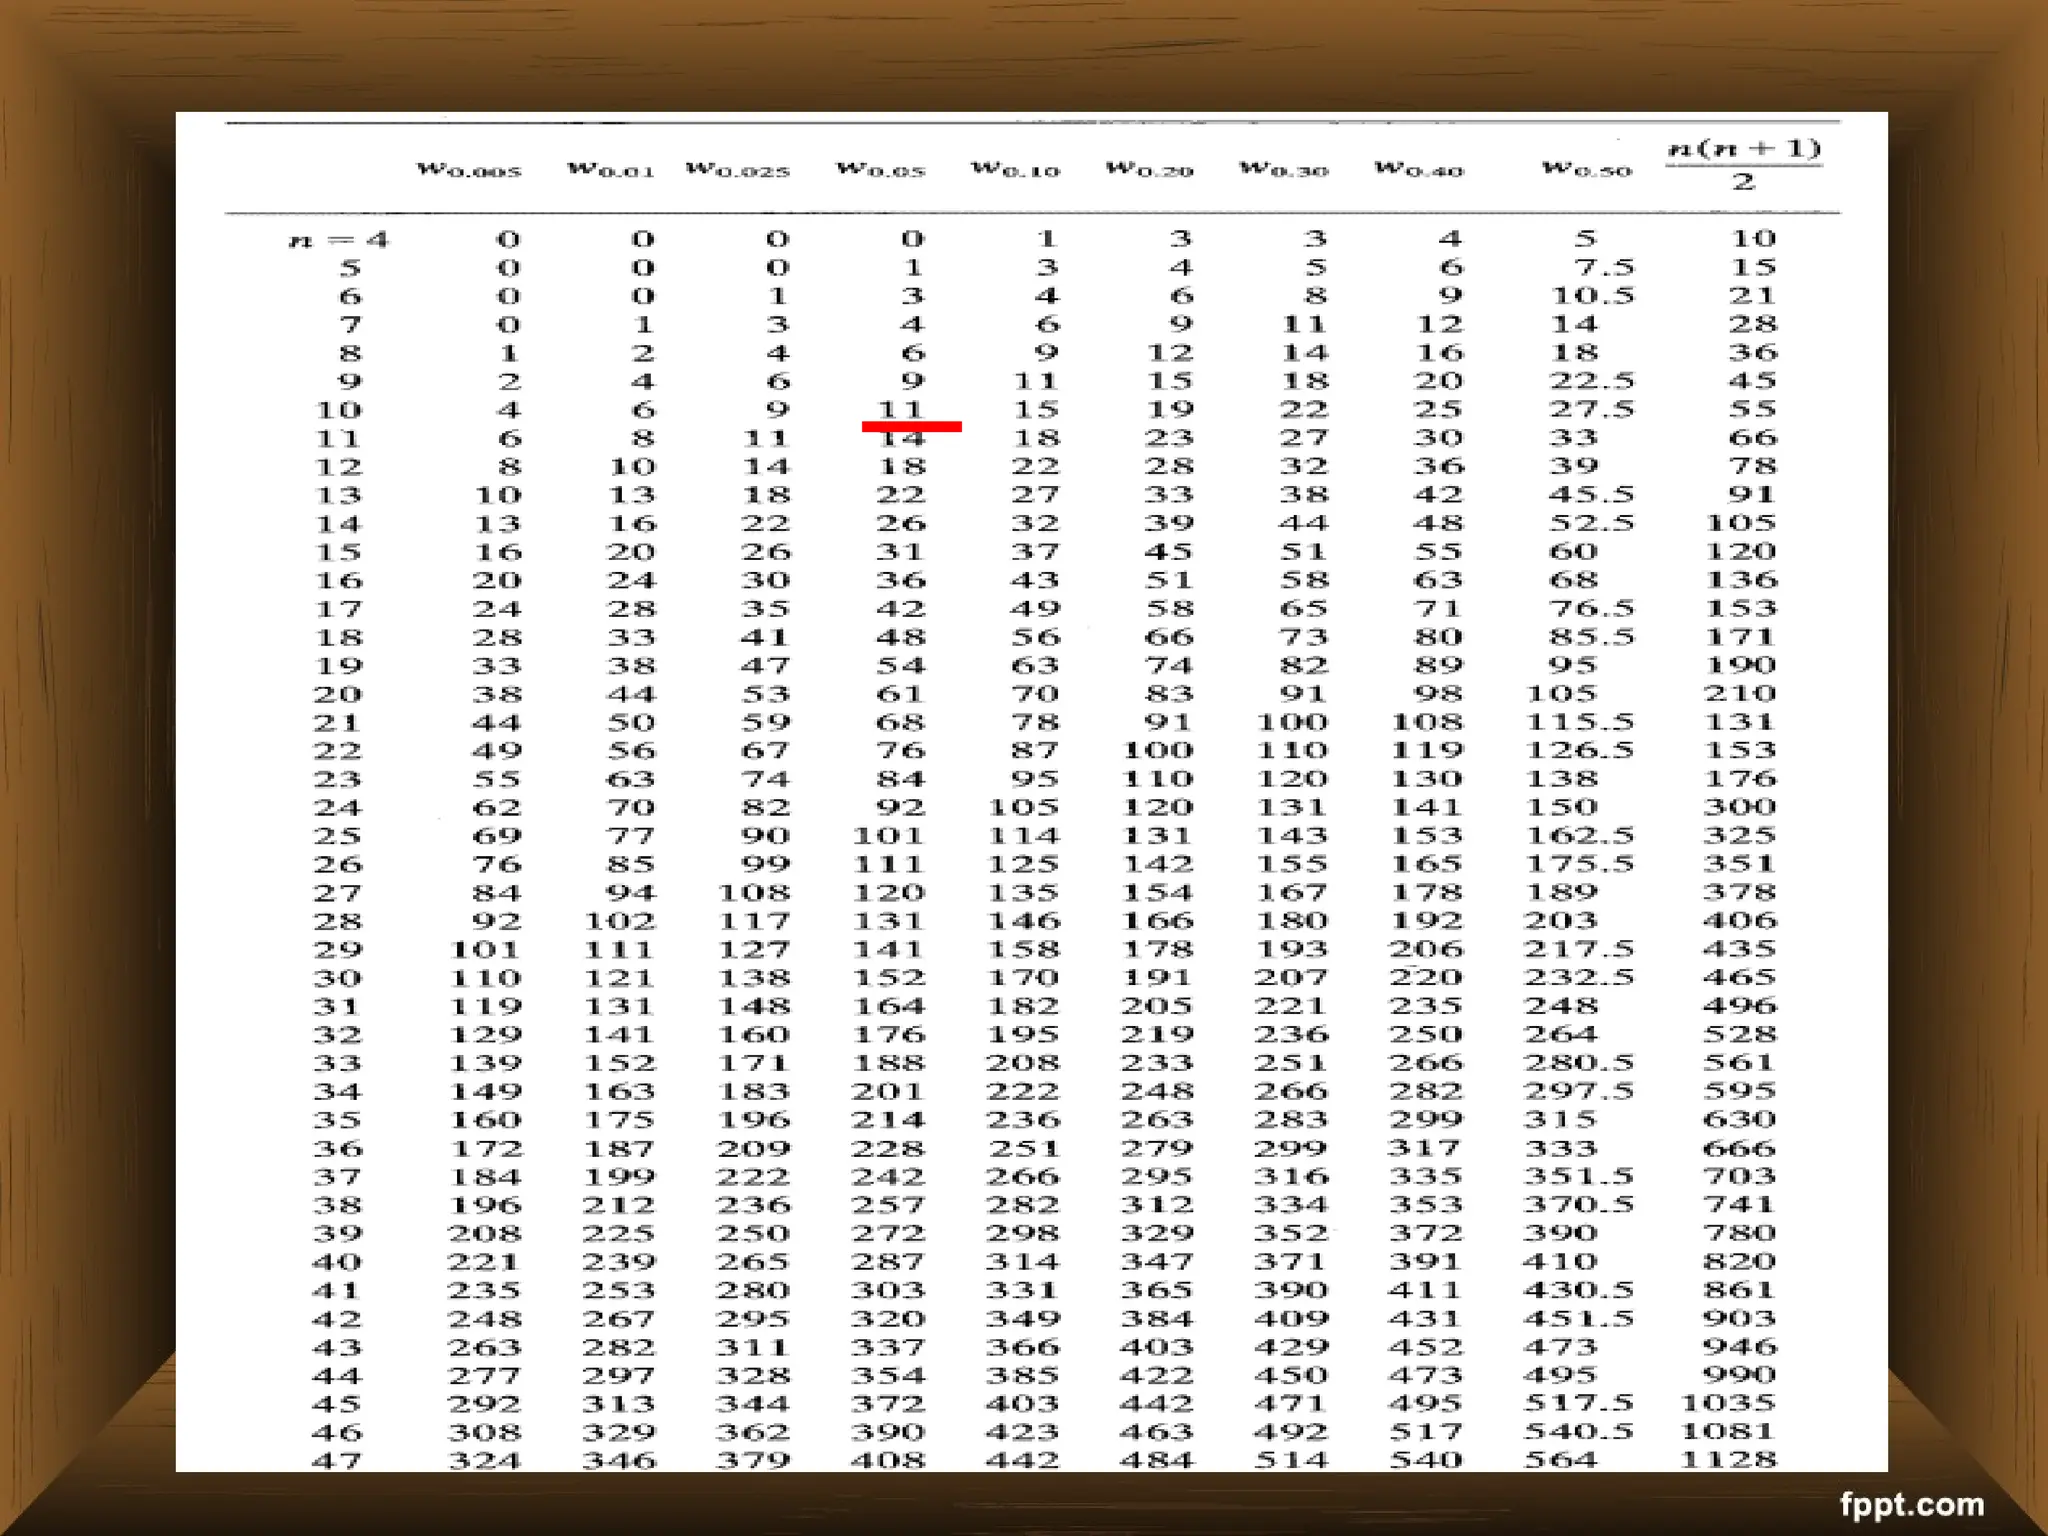
Task: Click the red underline marker in table
Action: [x=911, y=426]
